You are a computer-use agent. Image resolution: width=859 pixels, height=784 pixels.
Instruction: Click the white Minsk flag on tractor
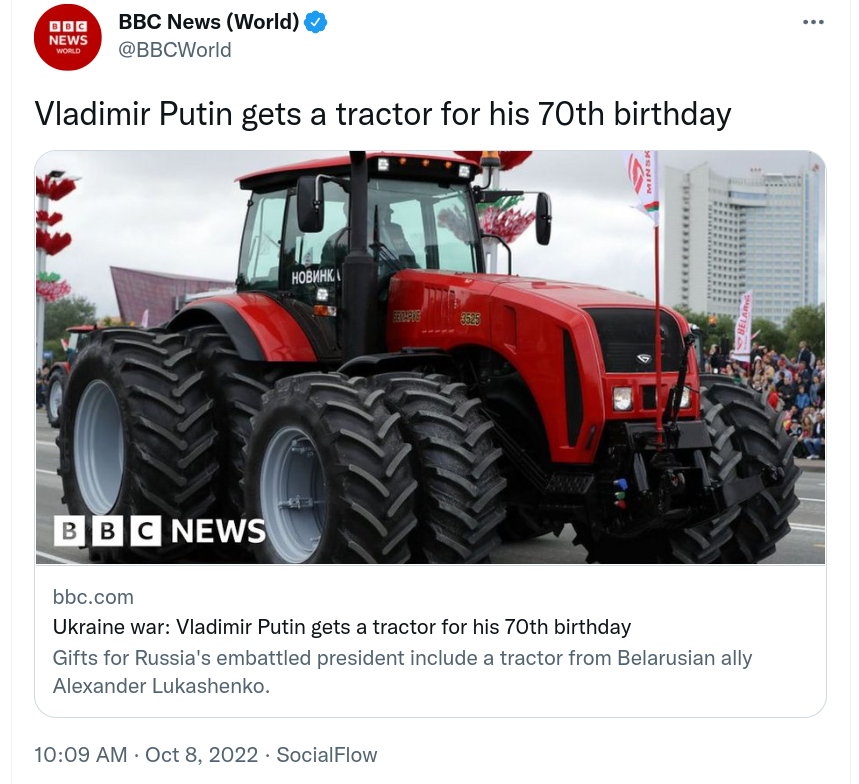click(642, 186)
